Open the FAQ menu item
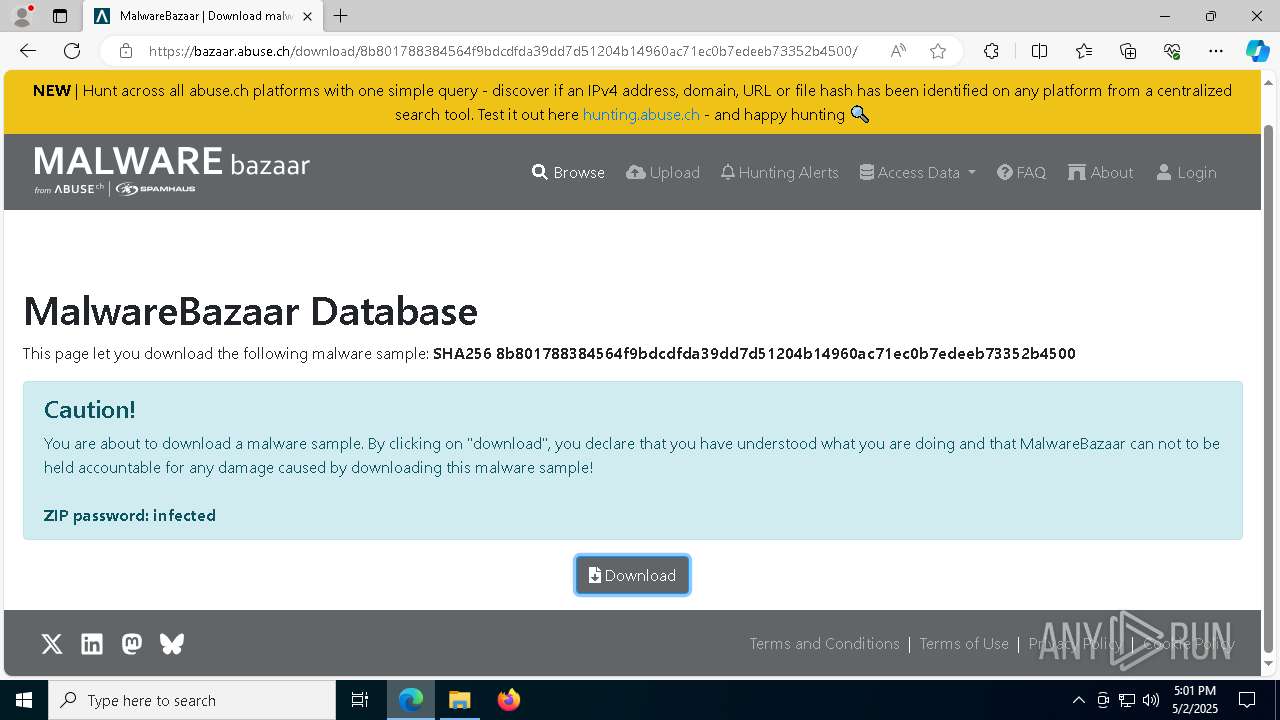 (x=1022, y=172)
